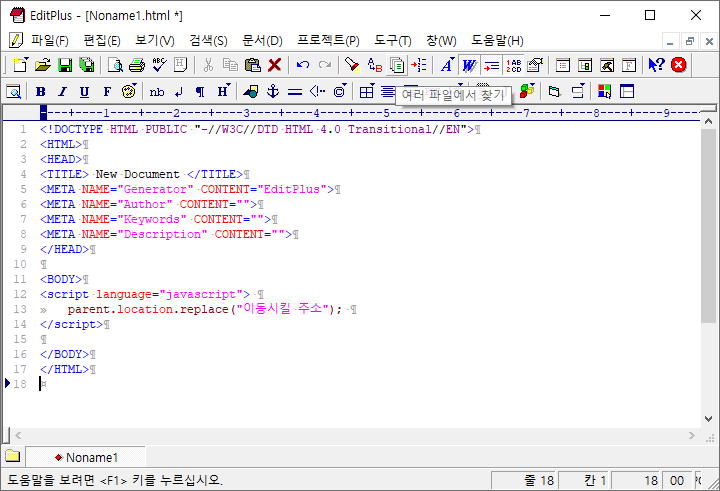Viewport: 720px width, 491px height.
Task: Insert non-breaking space with the nb icon
Action: (157, 92)
